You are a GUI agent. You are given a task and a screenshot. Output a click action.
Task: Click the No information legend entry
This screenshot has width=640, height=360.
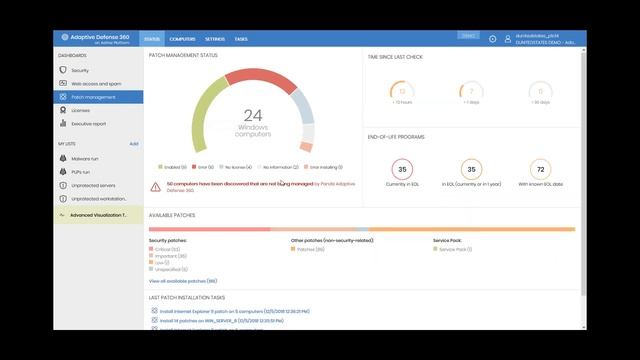[278, 167]
